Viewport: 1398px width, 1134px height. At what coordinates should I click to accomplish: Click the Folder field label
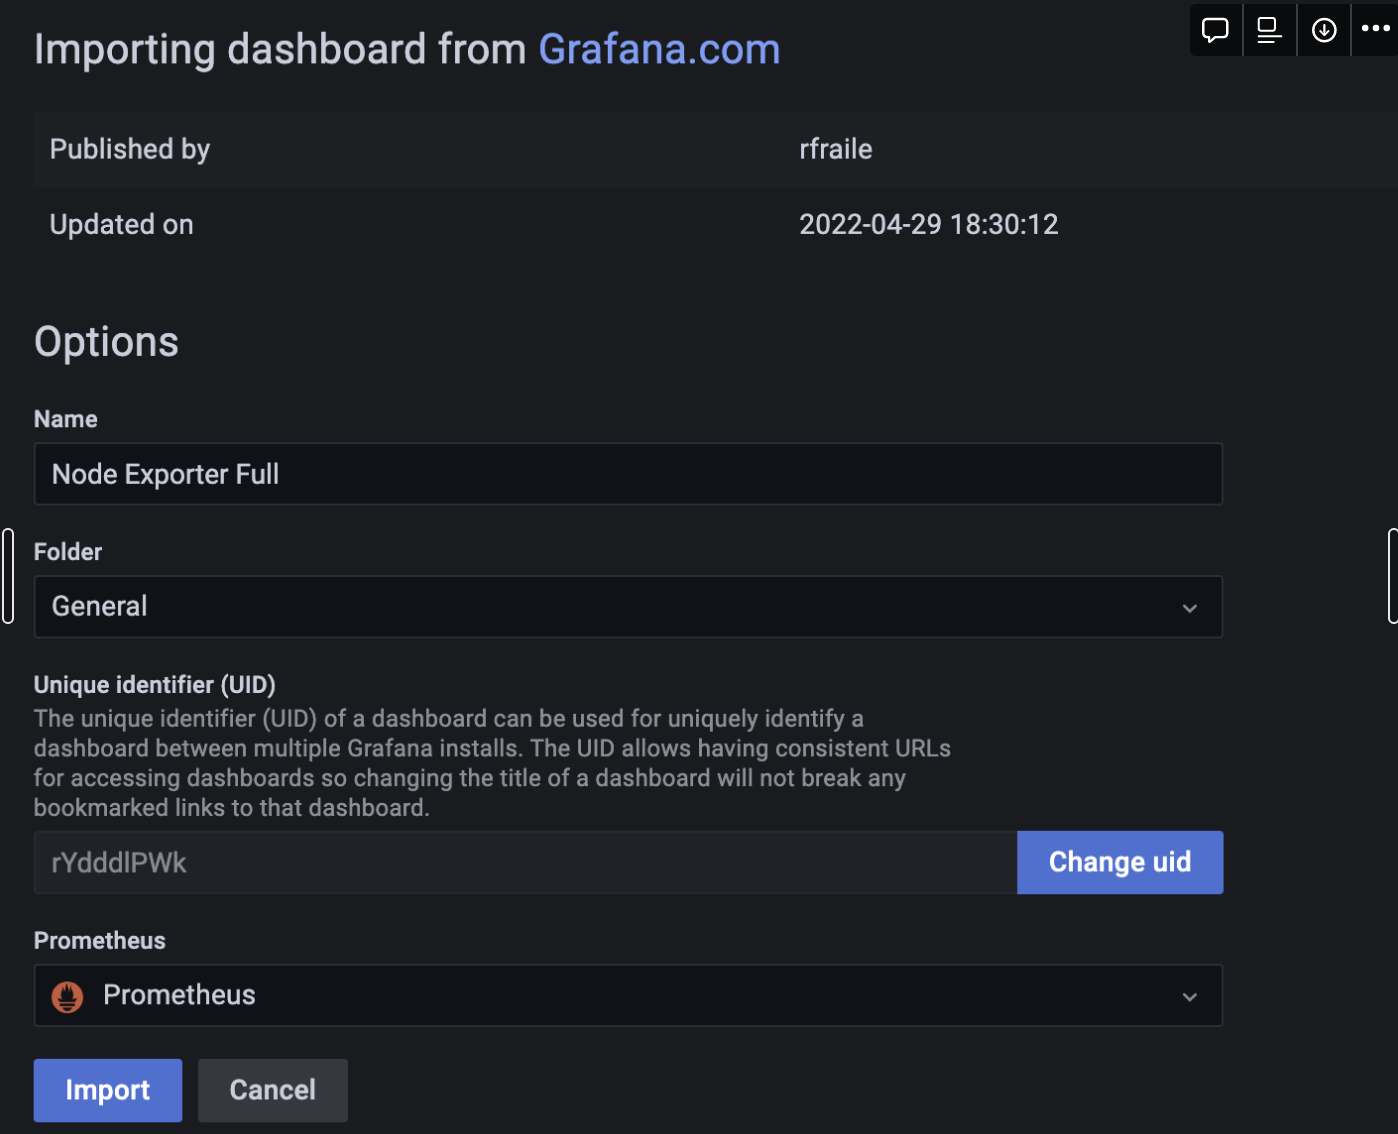(x=68, y=552)
